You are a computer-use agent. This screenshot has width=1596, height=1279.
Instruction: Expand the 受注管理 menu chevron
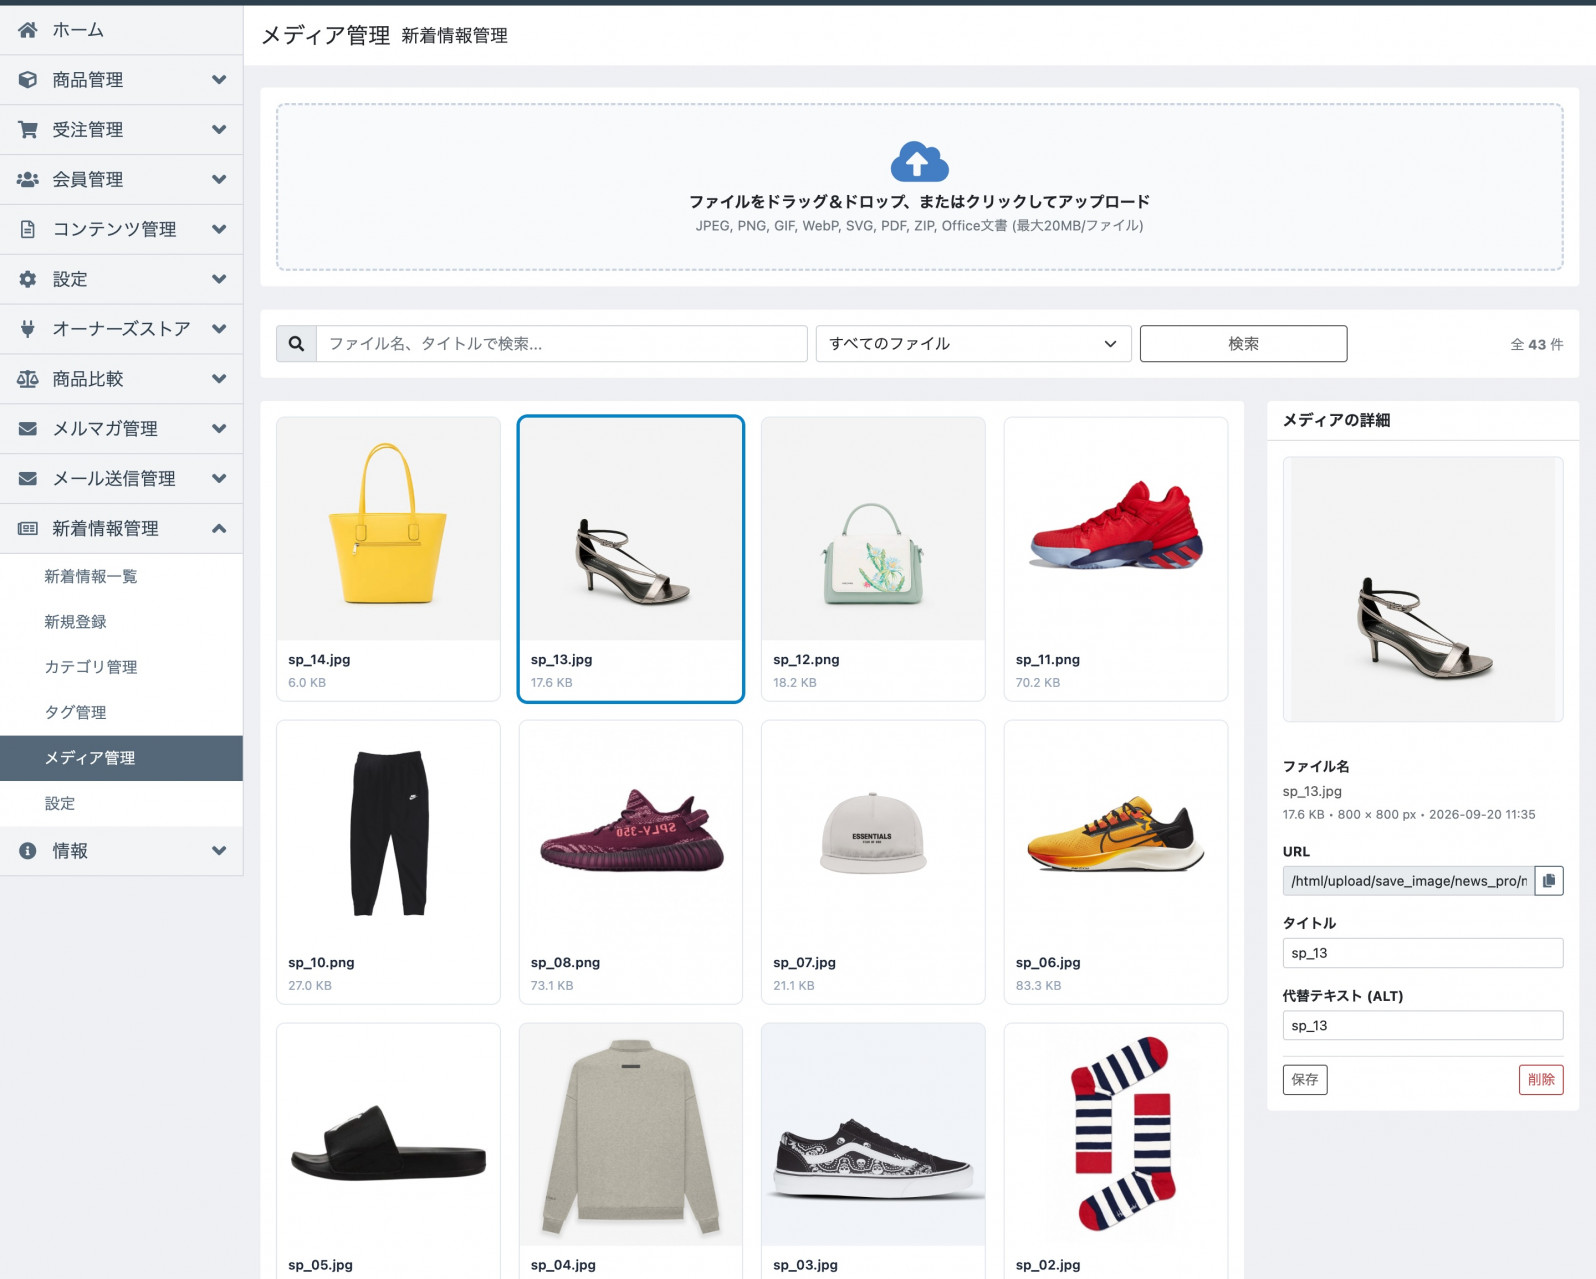[x=219, y=130]
